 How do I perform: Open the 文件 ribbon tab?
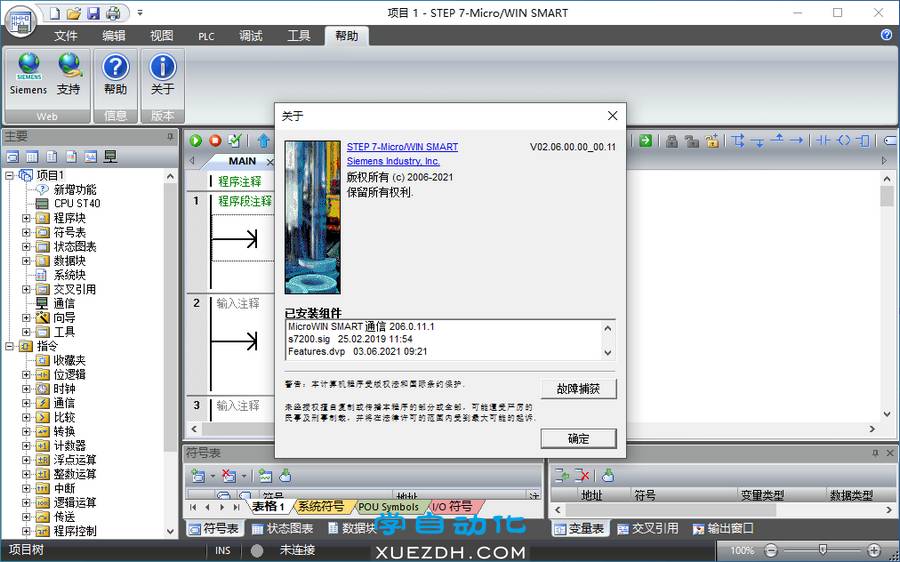click(x=66, y=36)
